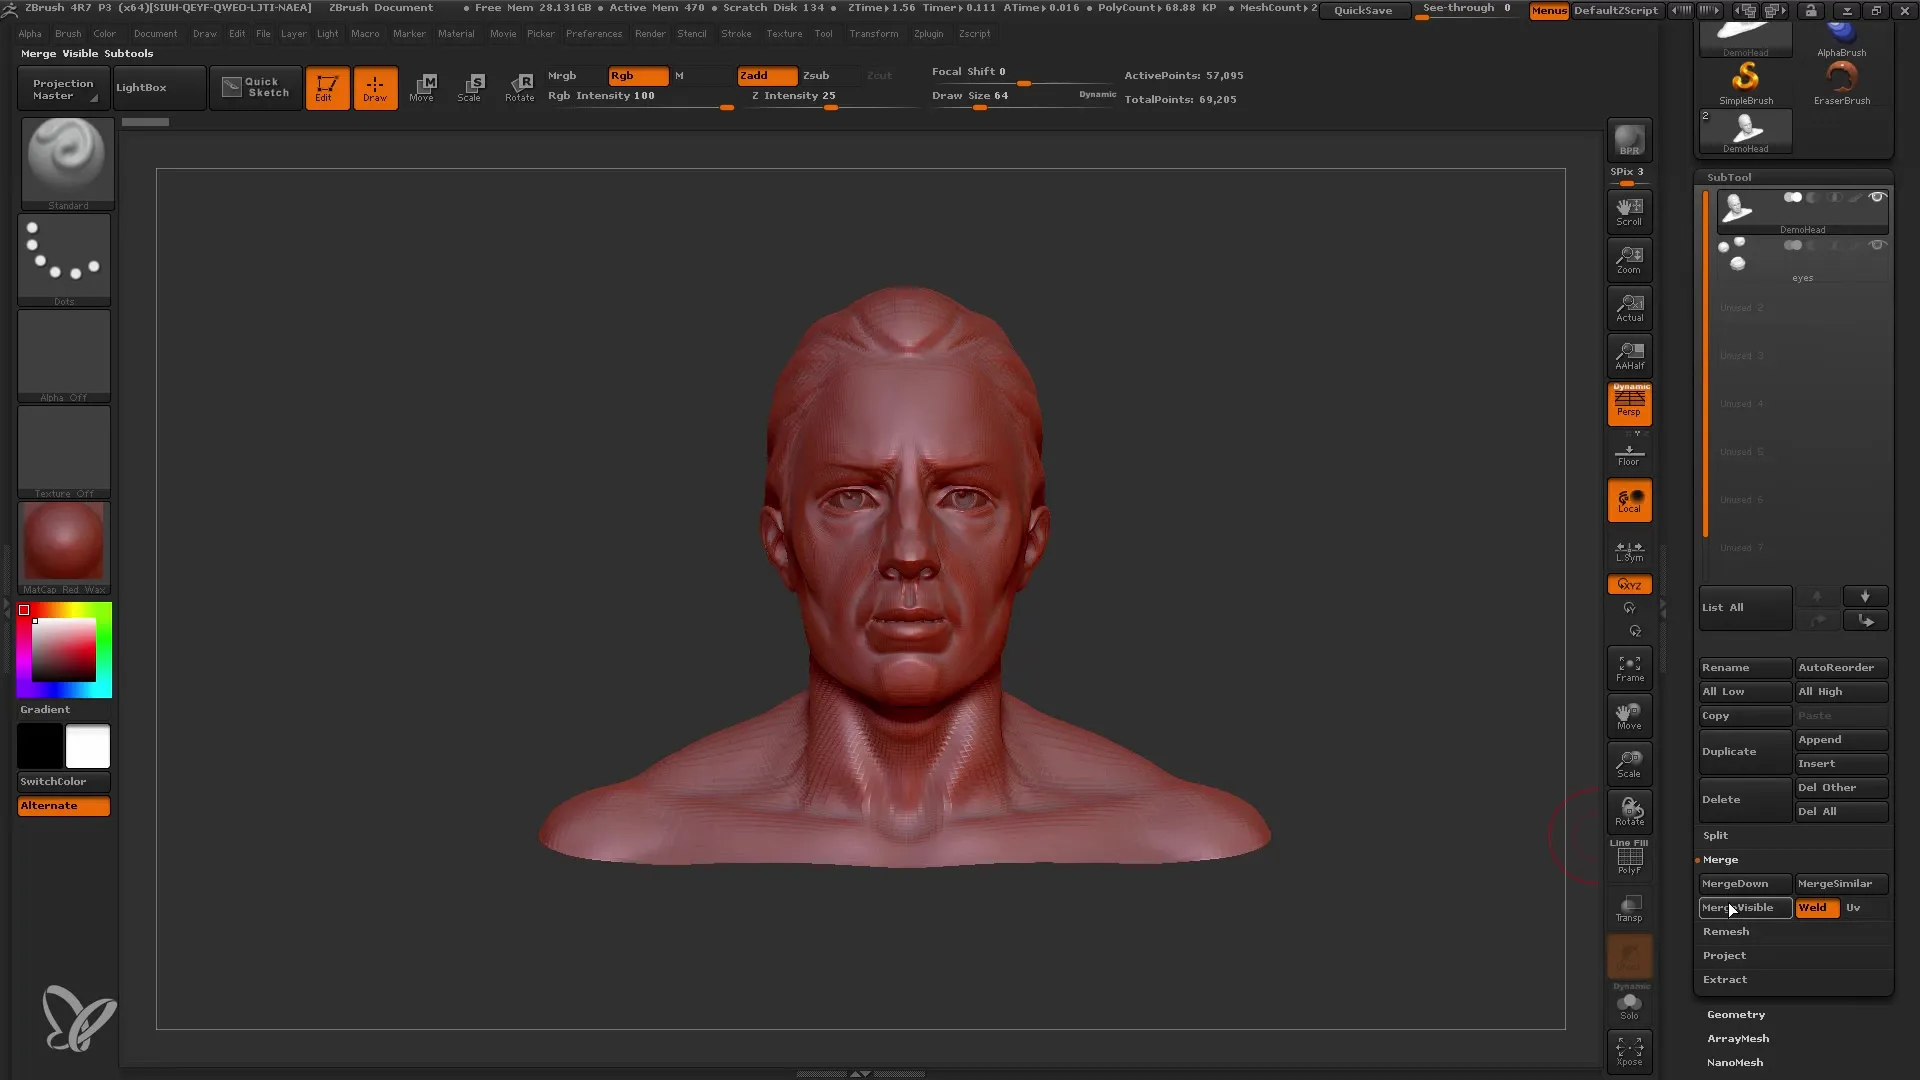
Task: Open the Preferences menu
Action: 594,34
